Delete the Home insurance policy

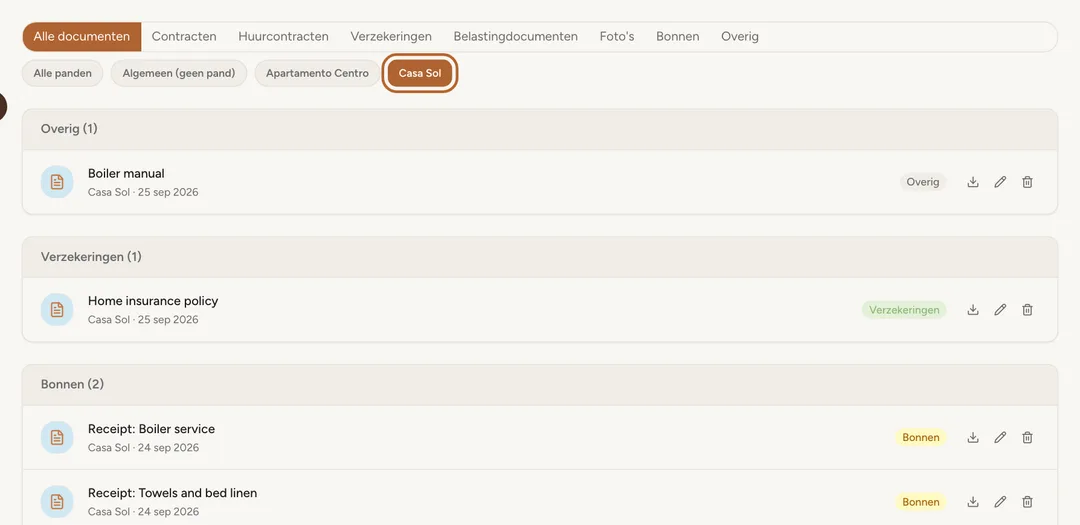1027,310
